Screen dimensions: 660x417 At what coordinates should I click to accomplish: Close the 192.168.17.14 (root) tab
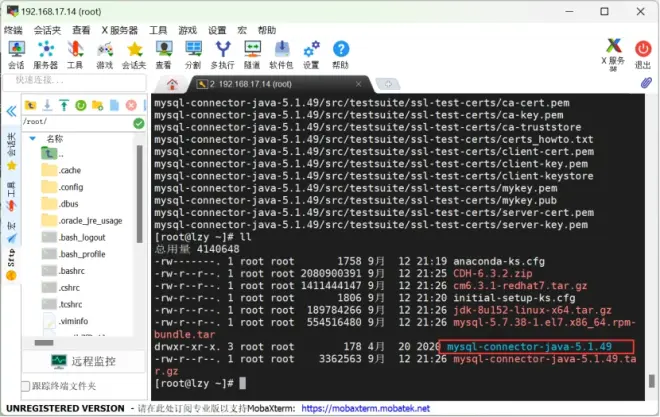coord(359,84)
